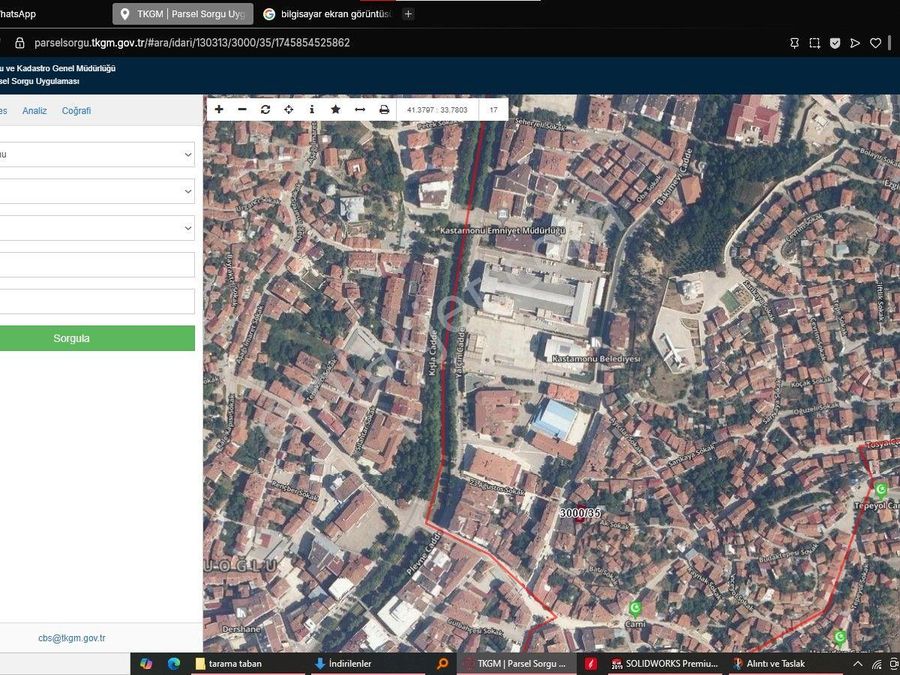This screenshot has width=900, height=675.
Task: Zoom out with the map minus icon
Action: (242, 109)
